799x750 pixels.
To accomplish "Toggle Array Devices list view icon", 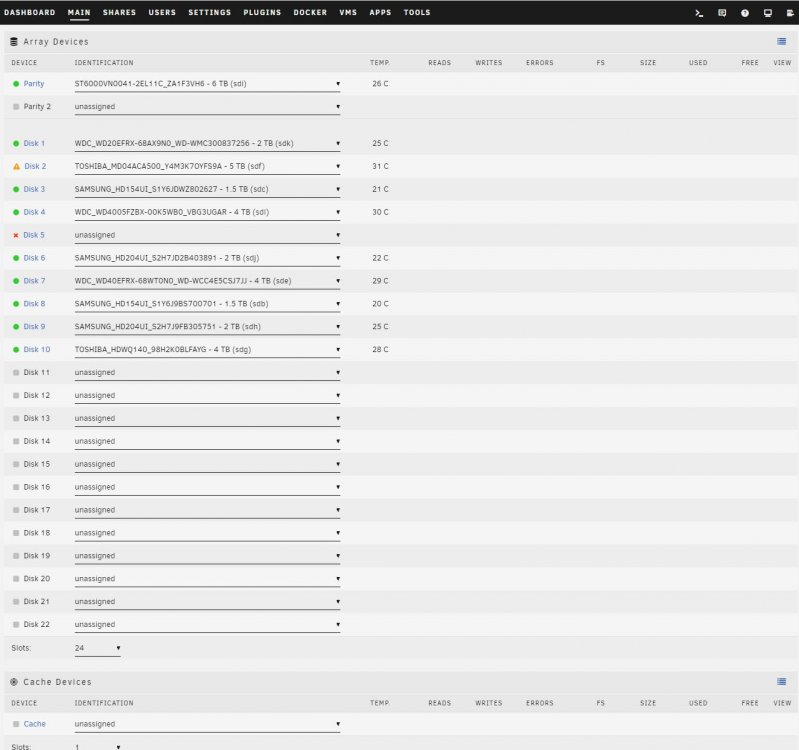I will click(781, 41).
